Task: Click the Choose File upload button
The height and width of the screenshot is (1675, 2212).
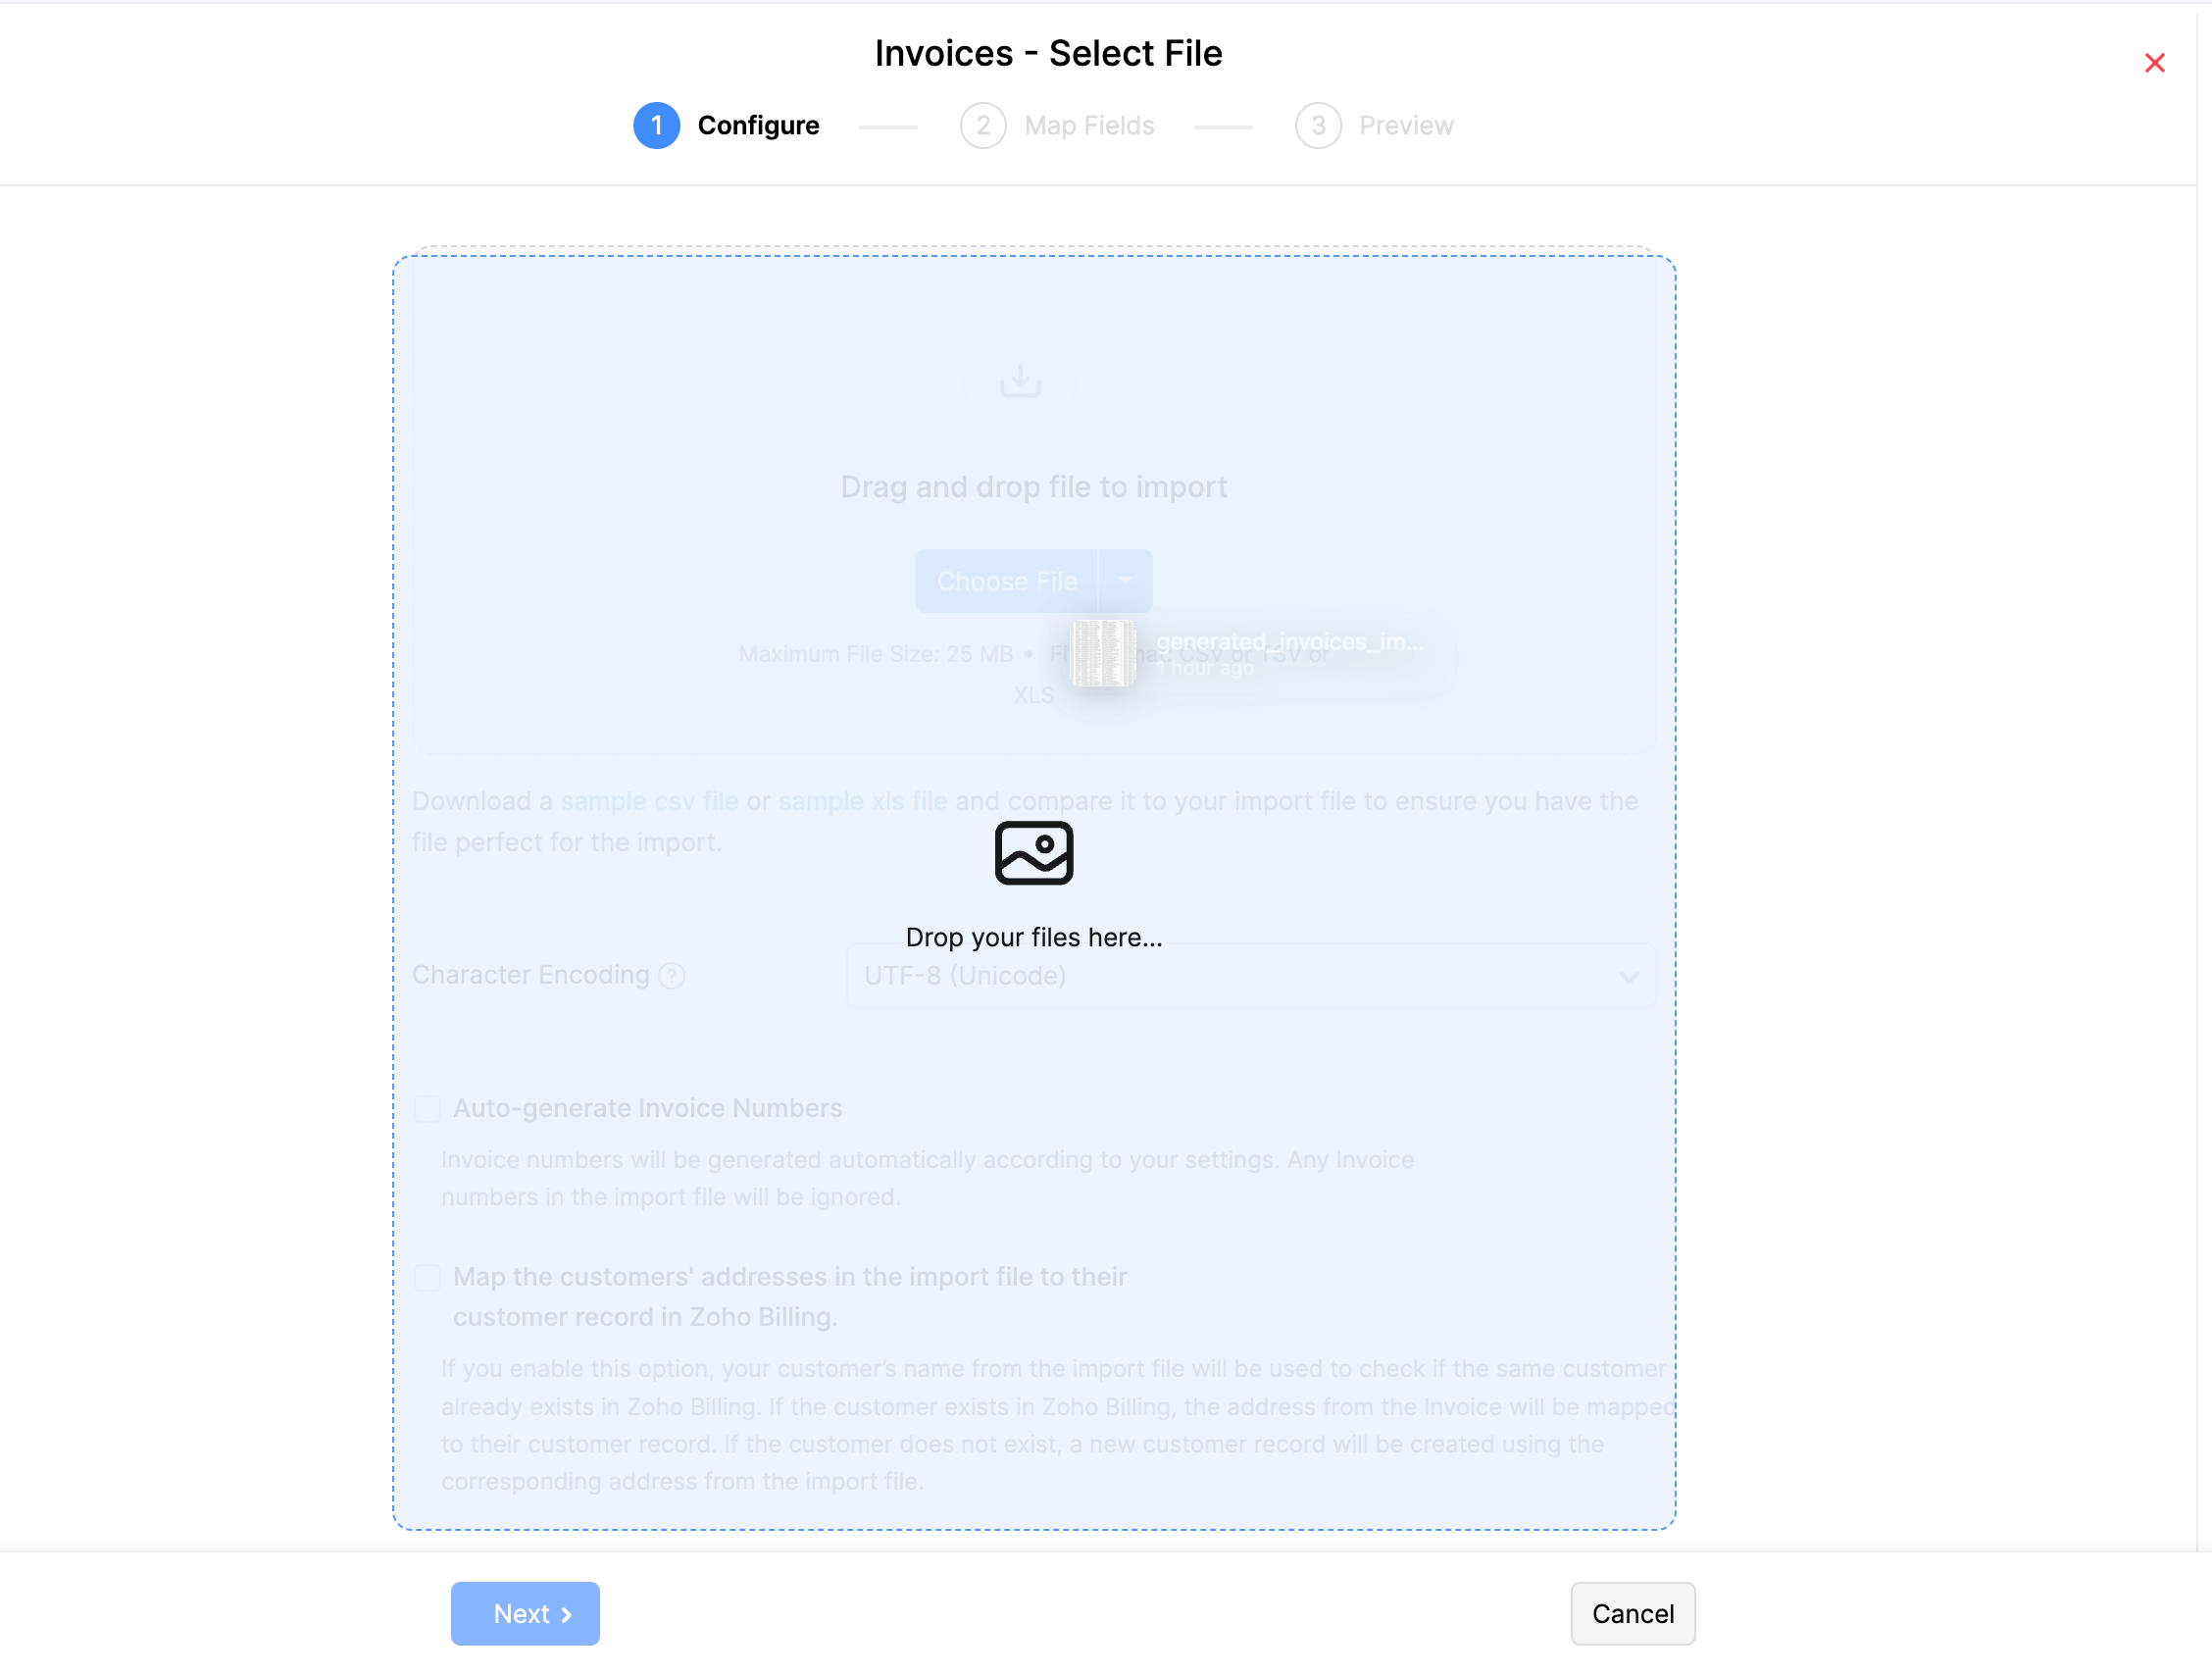Action: [x=1007, y=580]
